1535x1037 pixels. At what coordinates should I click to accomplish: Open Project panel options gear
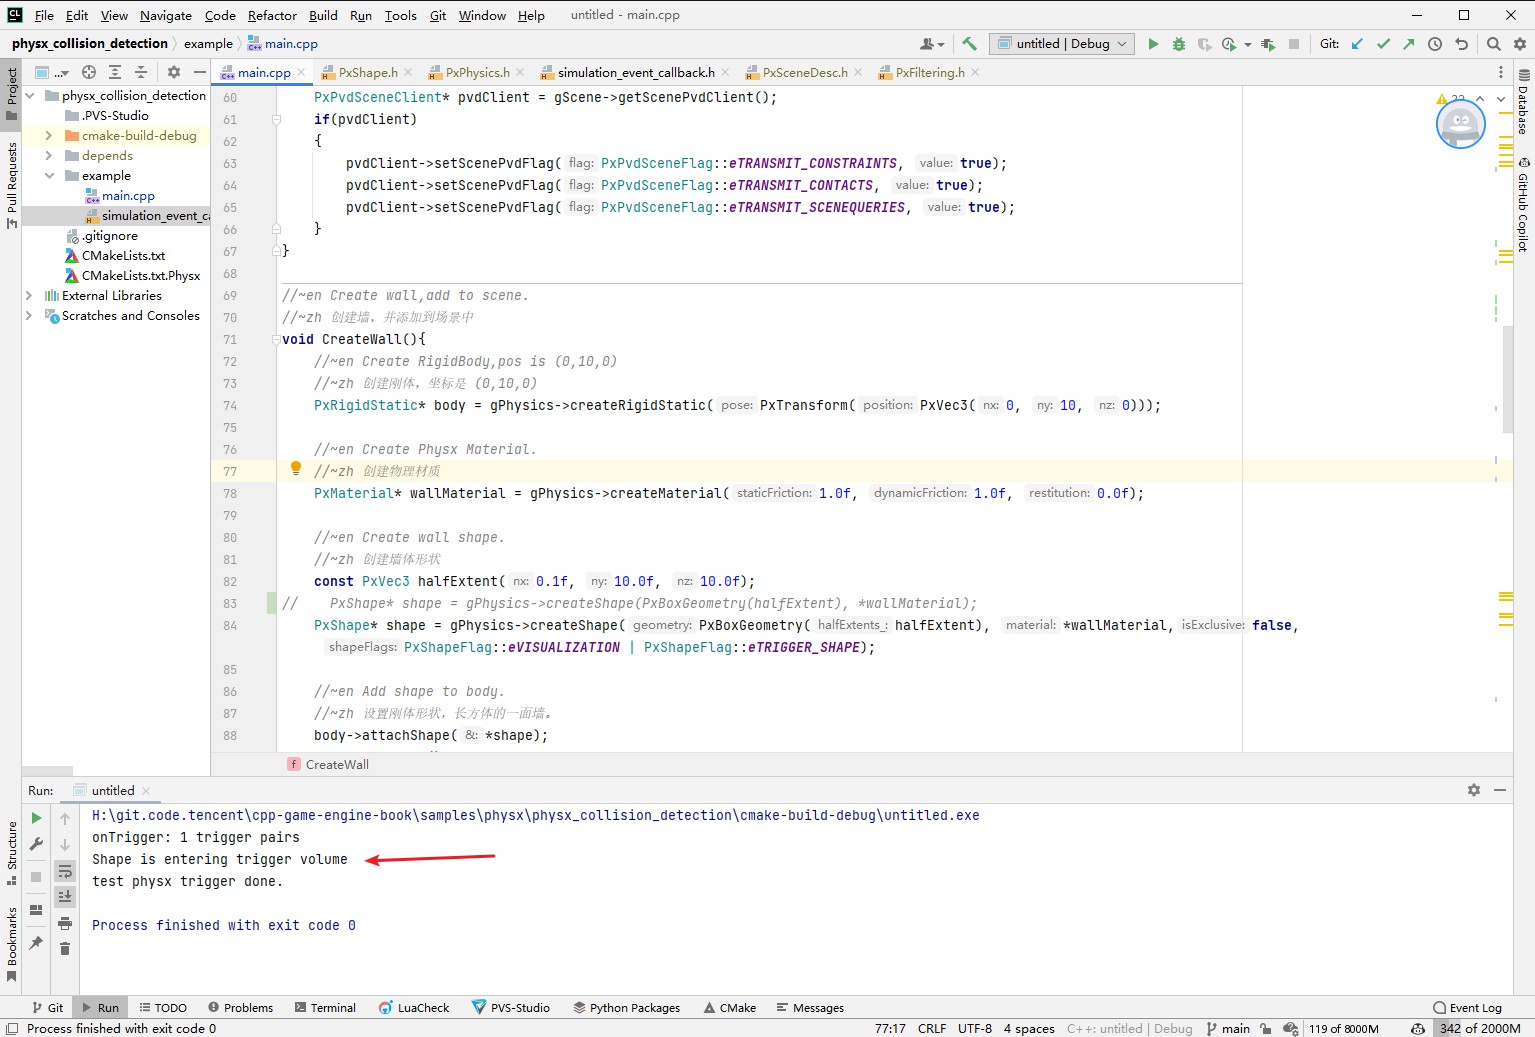point(174,72)
